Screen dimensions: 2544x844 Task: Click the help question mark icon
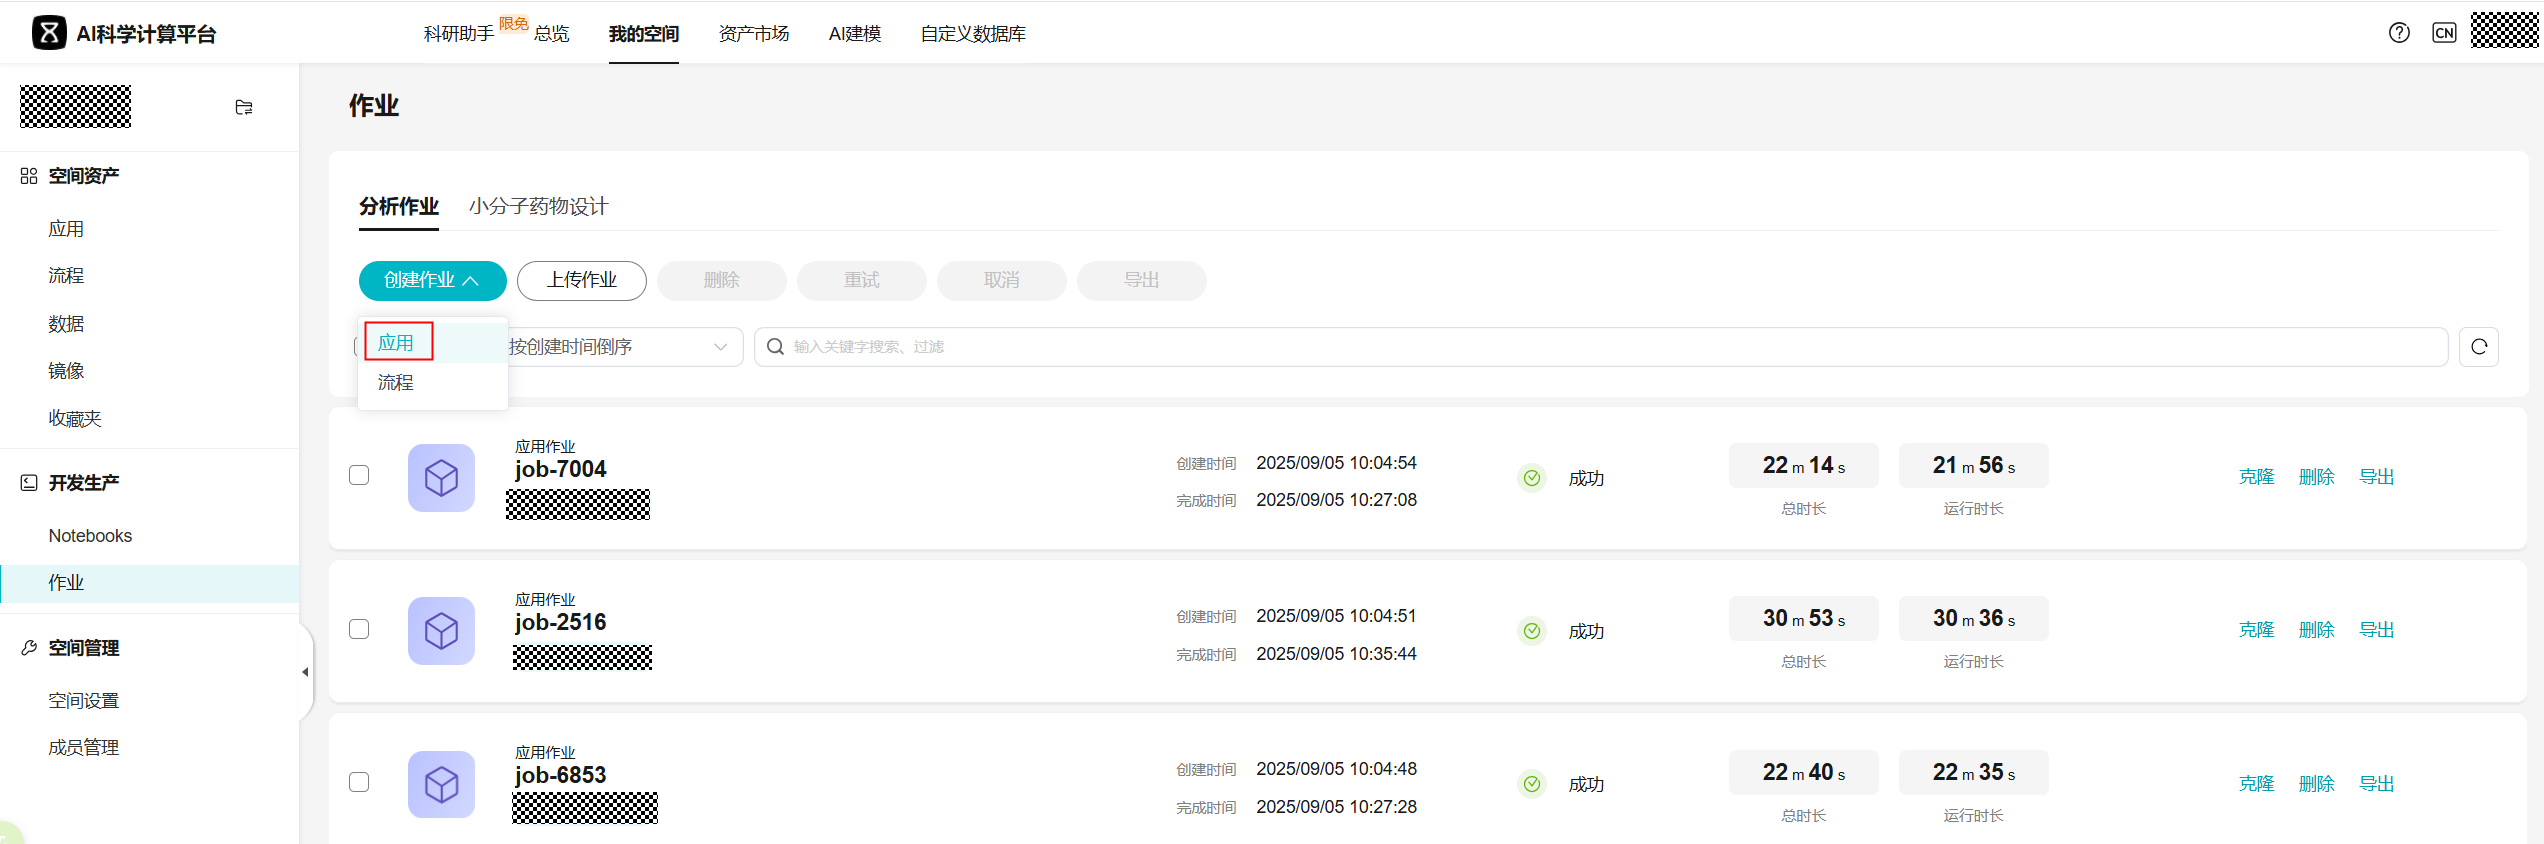[2398, 33]
